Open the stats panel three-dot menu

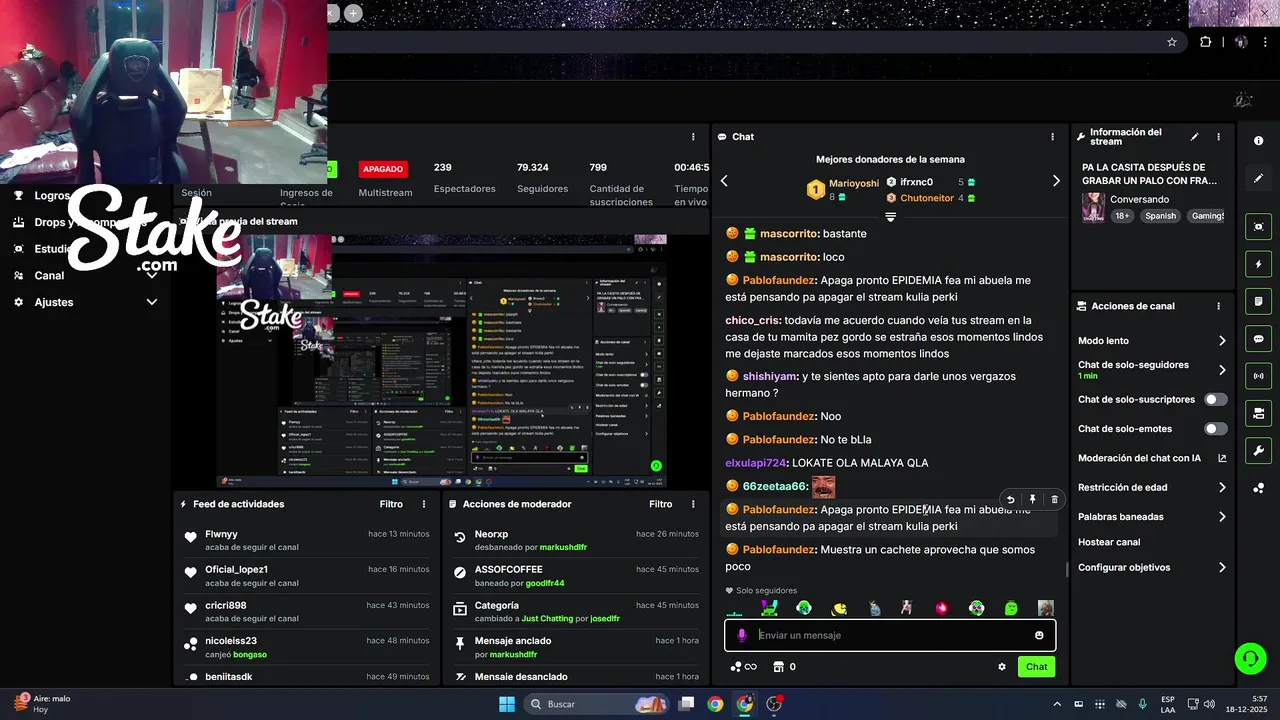[x=693, y=137]
